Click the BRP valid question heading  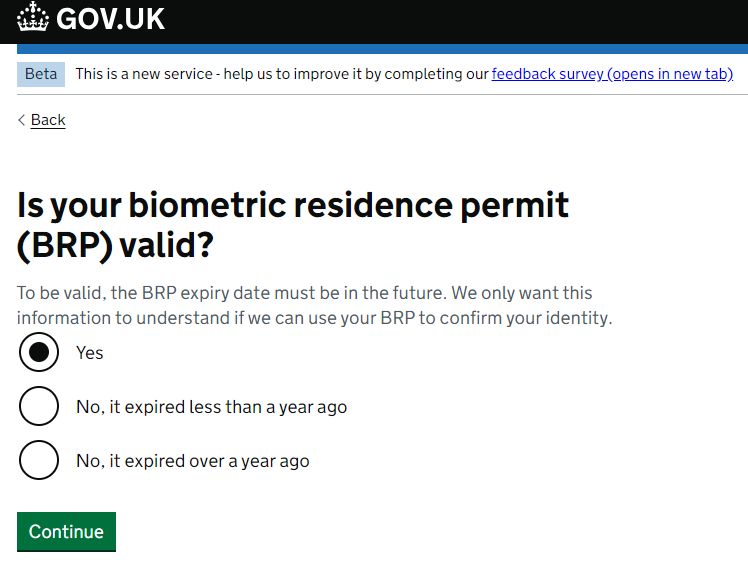pos(292,225)
